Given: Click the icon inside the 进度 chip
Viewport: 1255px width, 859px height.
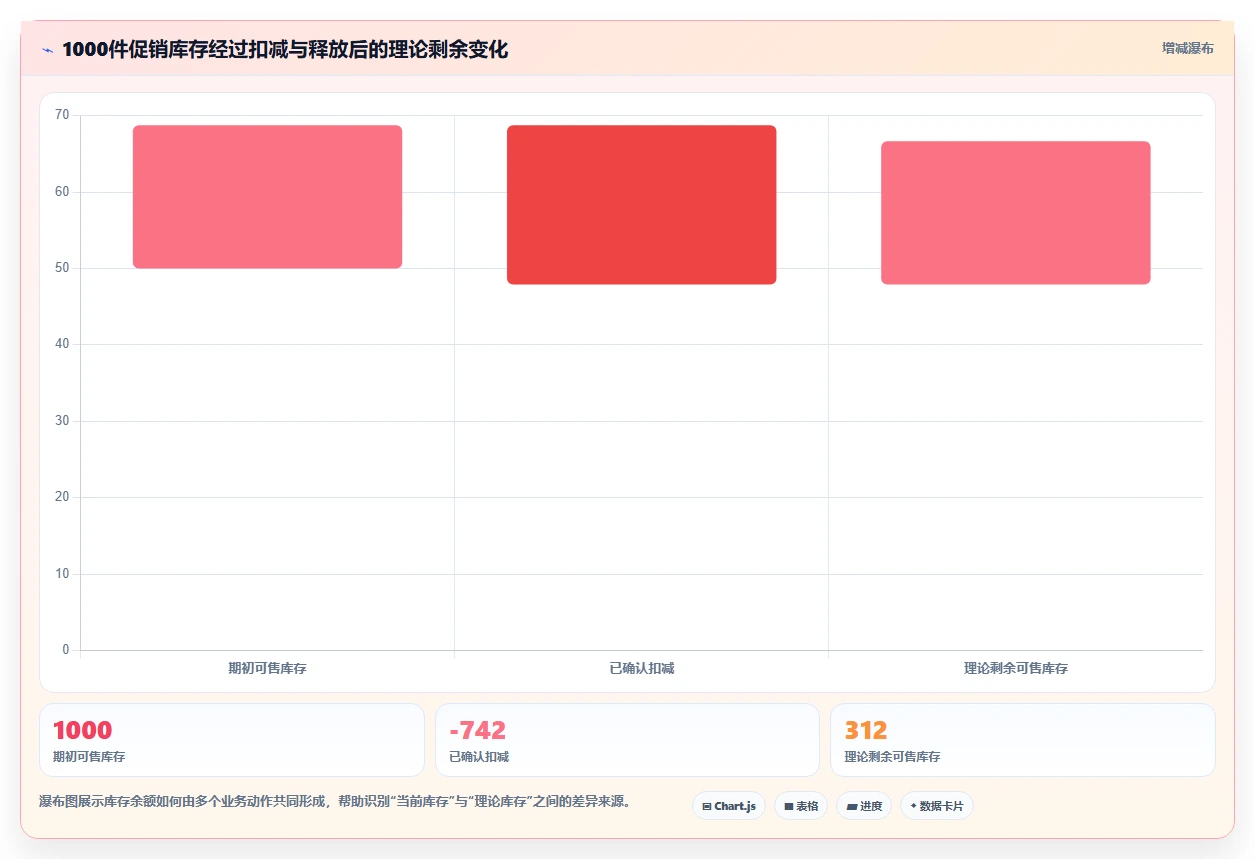Looking at the screenshot, I should point(851,806).
